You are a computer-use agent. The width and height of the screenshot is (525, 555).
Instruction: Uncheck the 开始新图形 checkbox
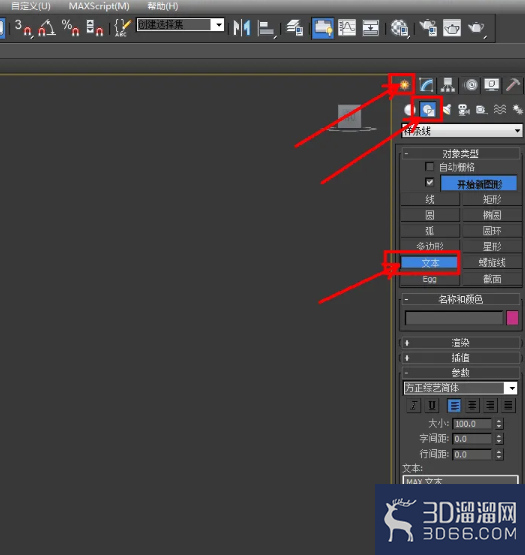click(429, 182)
